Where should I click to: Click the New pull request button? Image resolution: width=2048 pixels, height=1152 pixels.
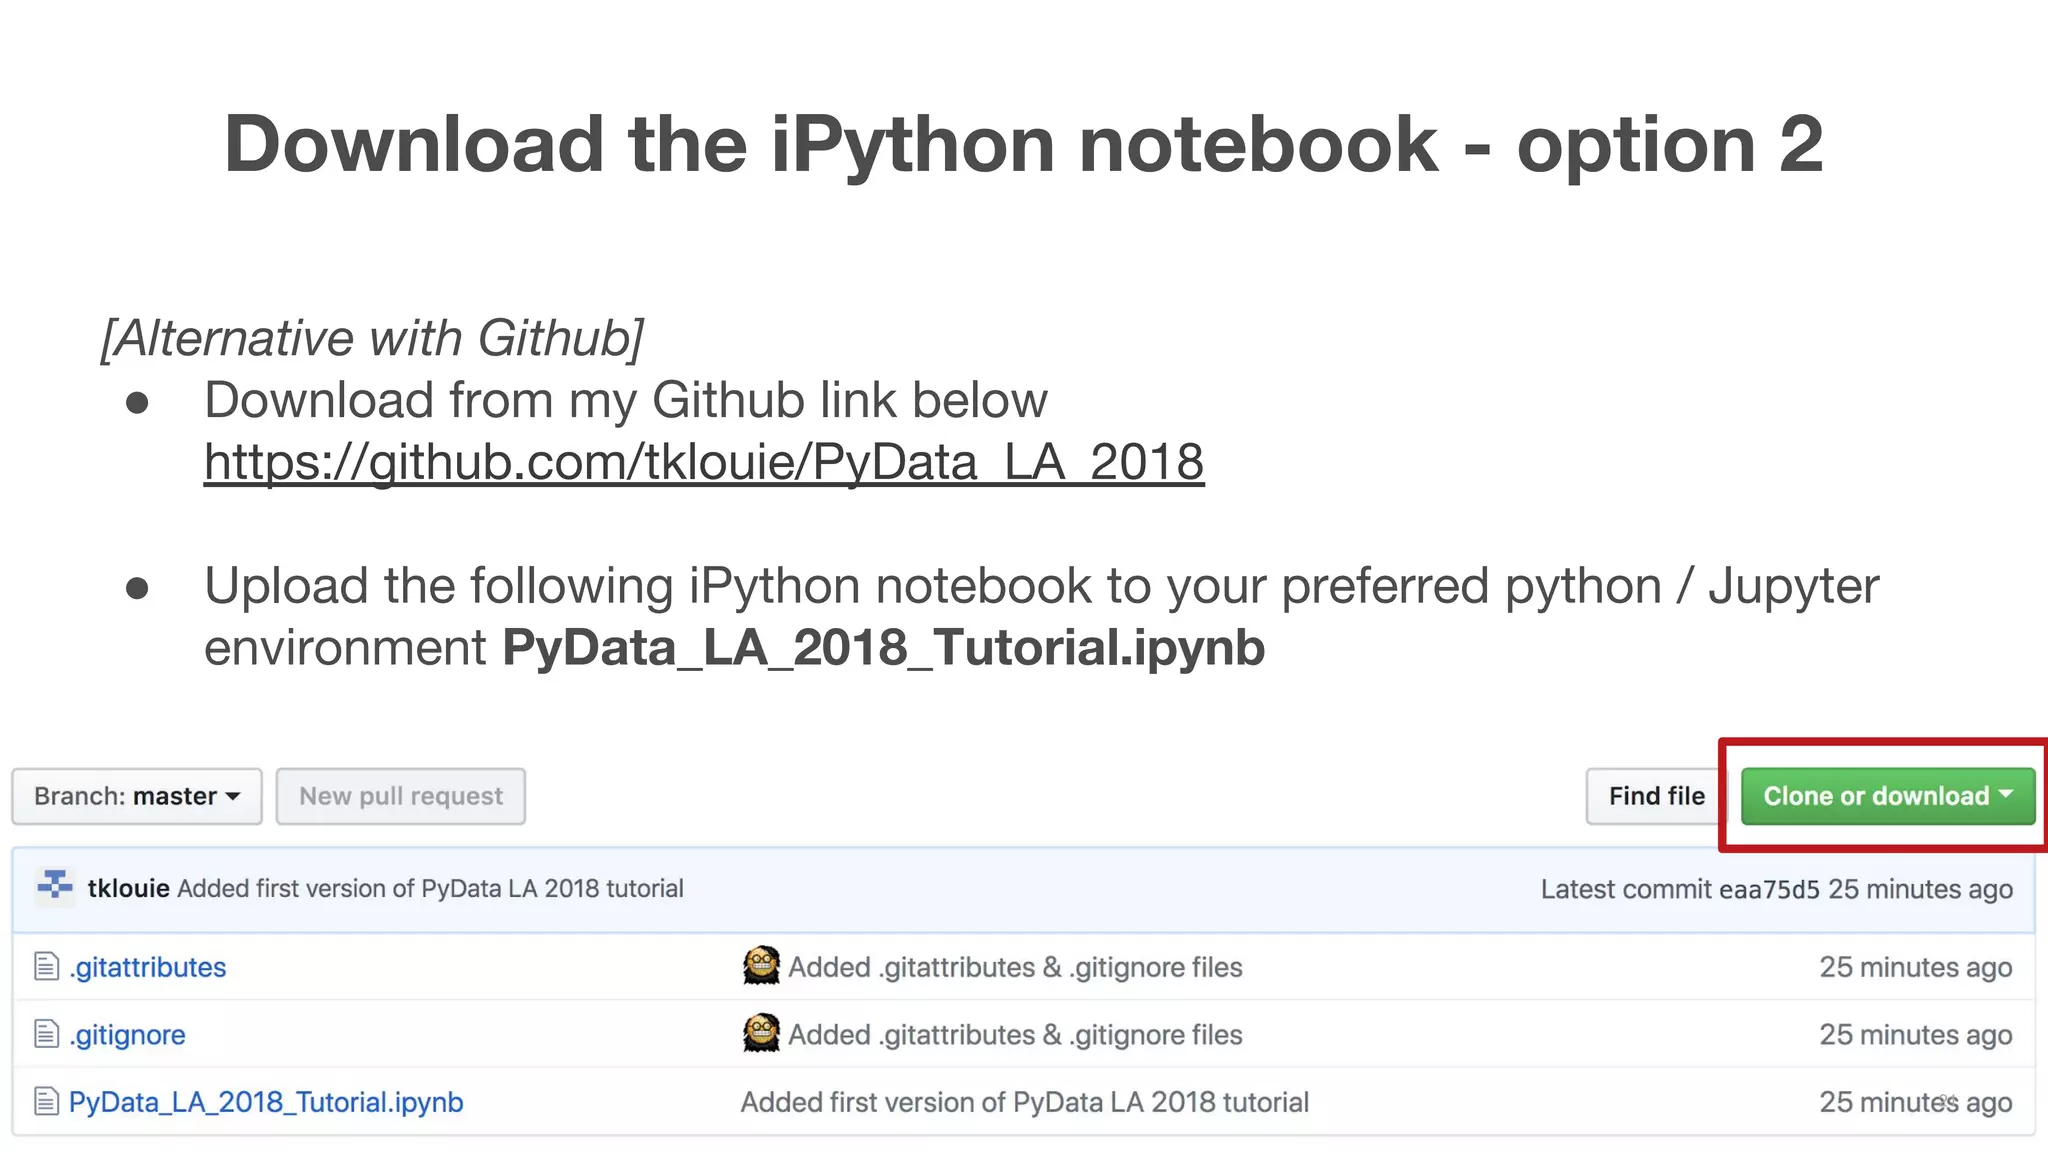click(x=401, y=796)
